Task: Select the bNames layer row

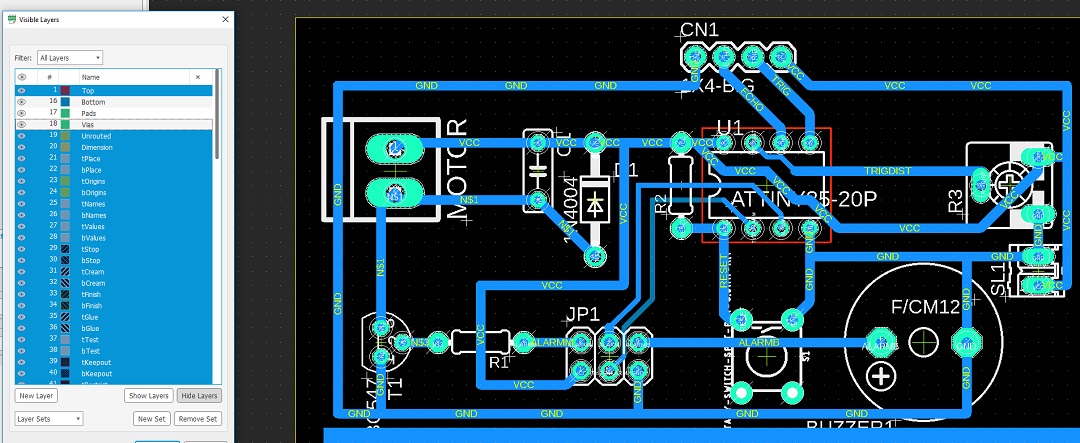Action: tap(114, 215)
